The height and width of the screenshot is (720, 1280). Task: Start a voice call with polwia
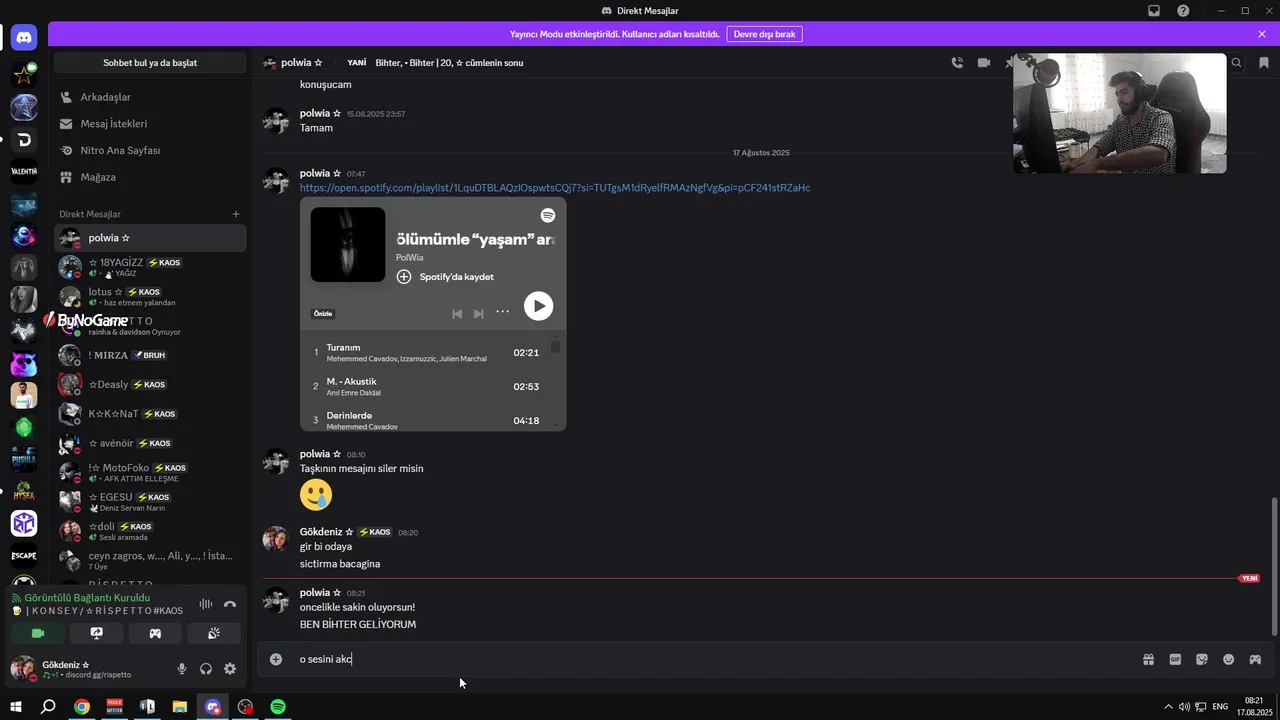(x=957, y=63)
